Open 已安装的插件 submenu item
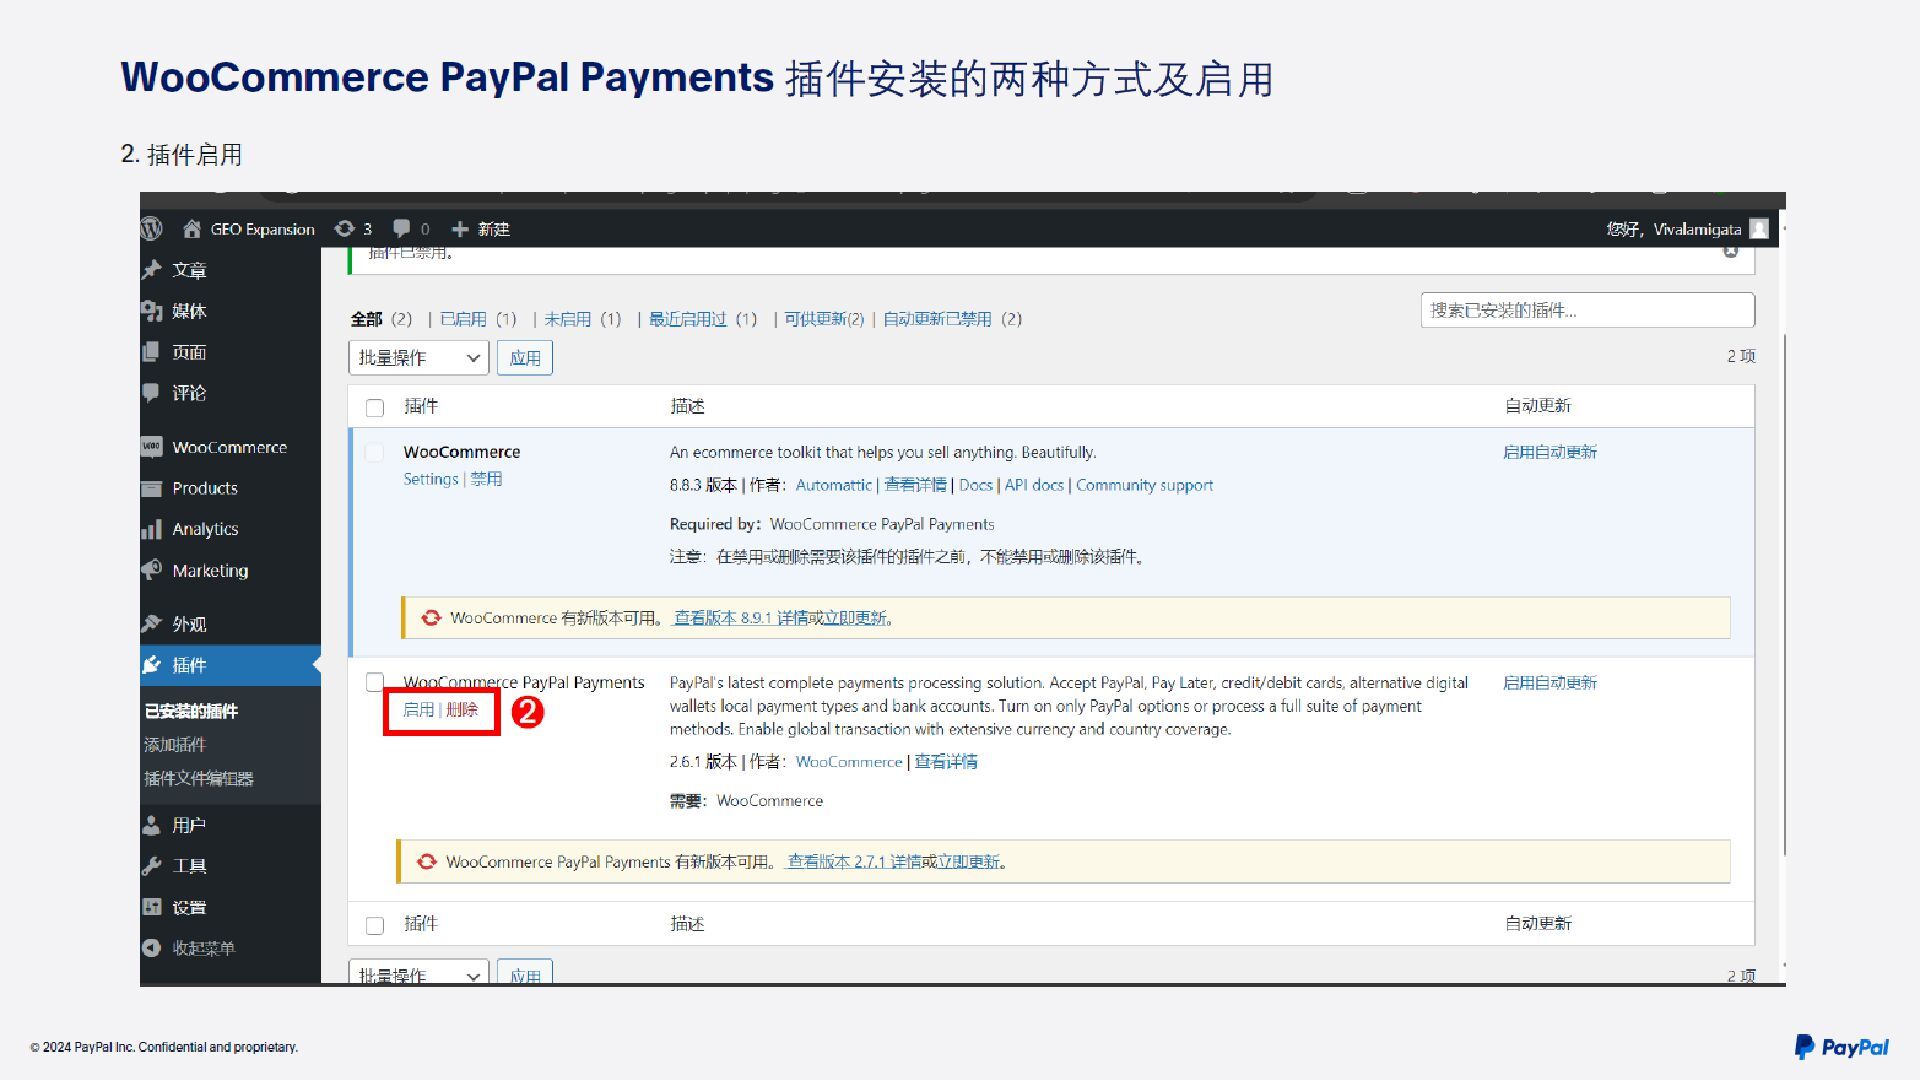Viewport: 1920px width, 1080px height. click(191, 711)
